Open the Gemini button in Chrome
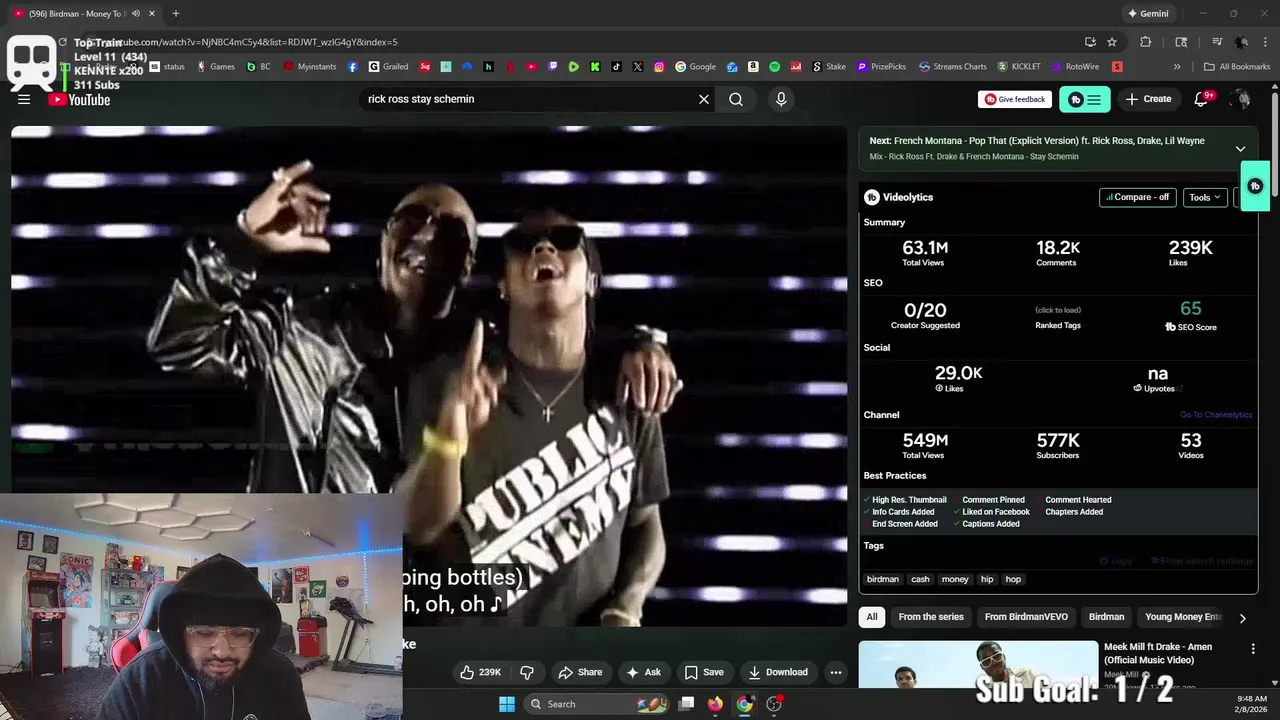1280x720 pixels. 1147,14
